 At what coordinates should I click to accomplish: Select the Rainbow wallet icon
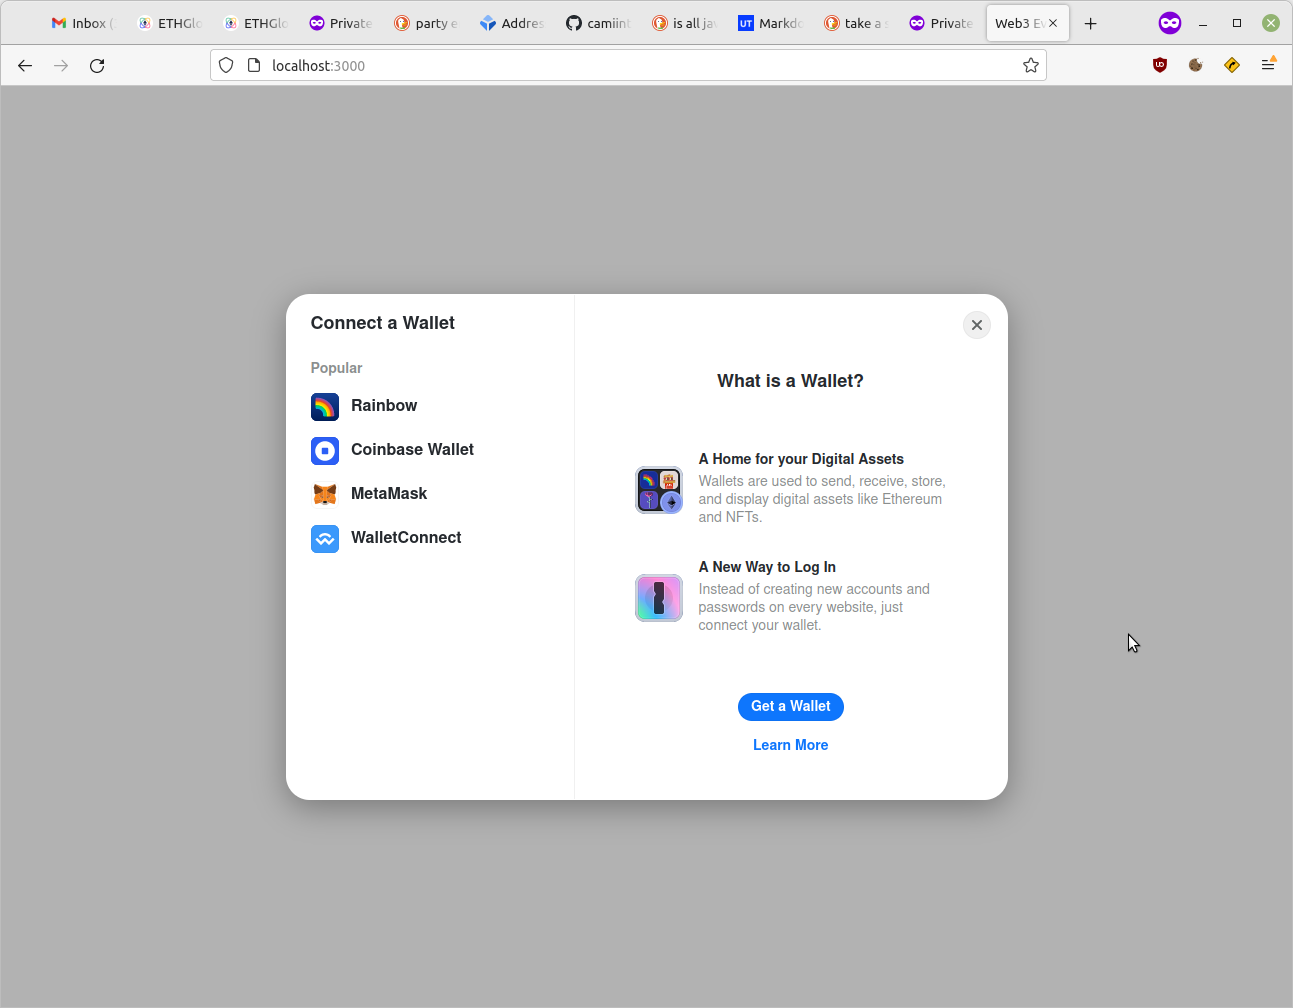point(325,406)
